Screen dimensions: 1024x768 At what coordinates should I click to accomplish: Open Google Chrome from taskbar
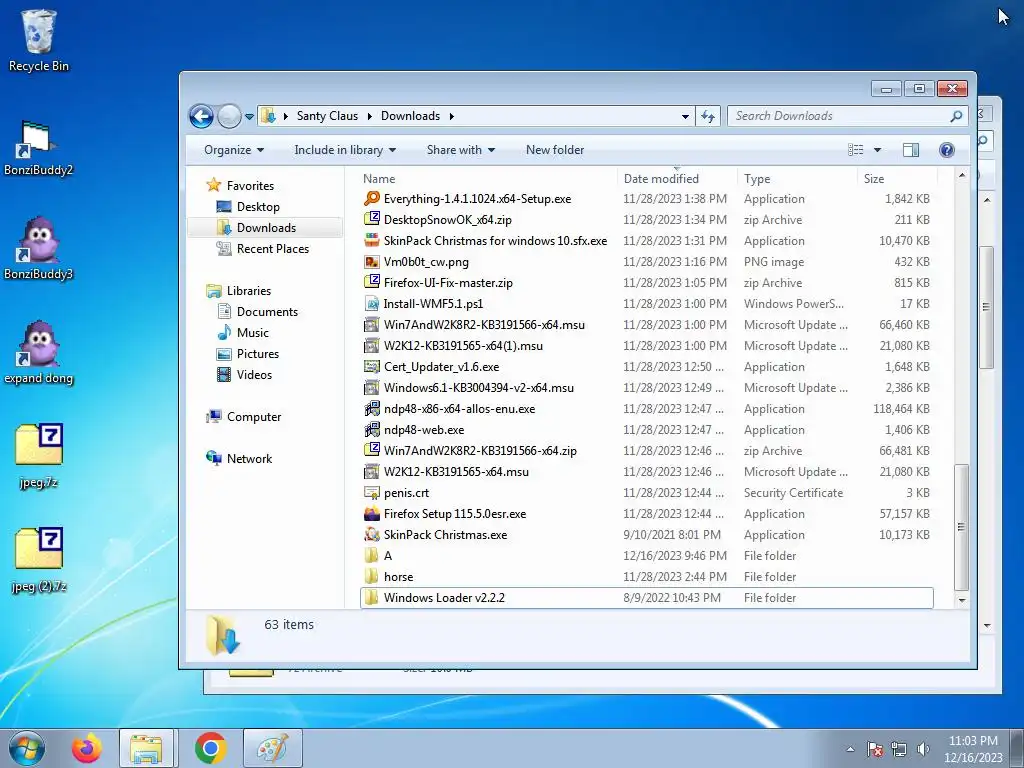tap(210, 748)
